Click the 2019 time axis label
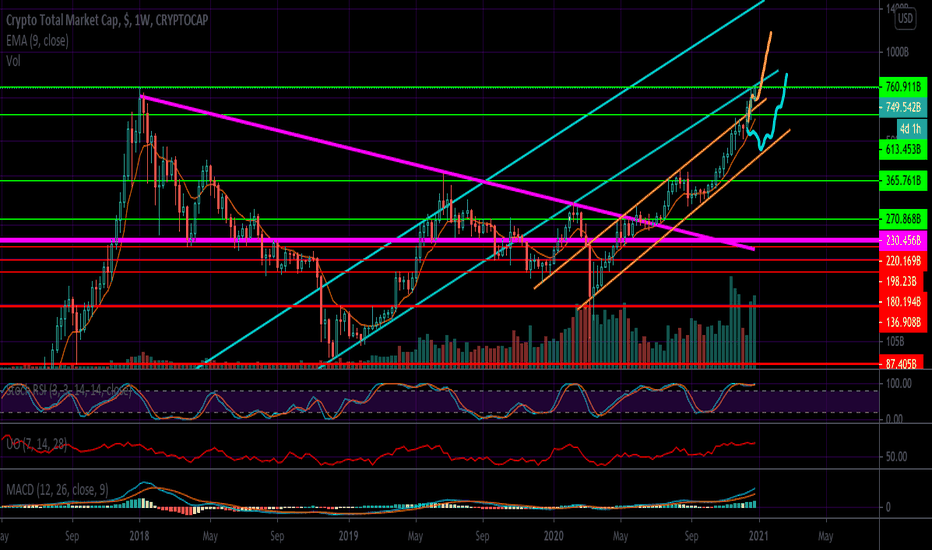The image size is (932, 550). (348, 536)
